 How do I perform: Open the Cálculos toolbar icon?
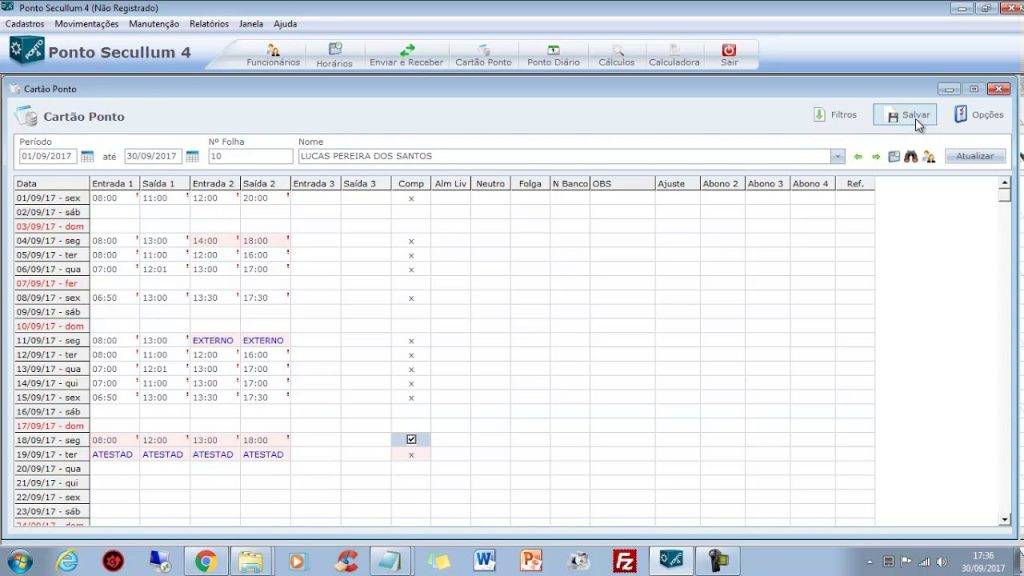coord(616,55)
